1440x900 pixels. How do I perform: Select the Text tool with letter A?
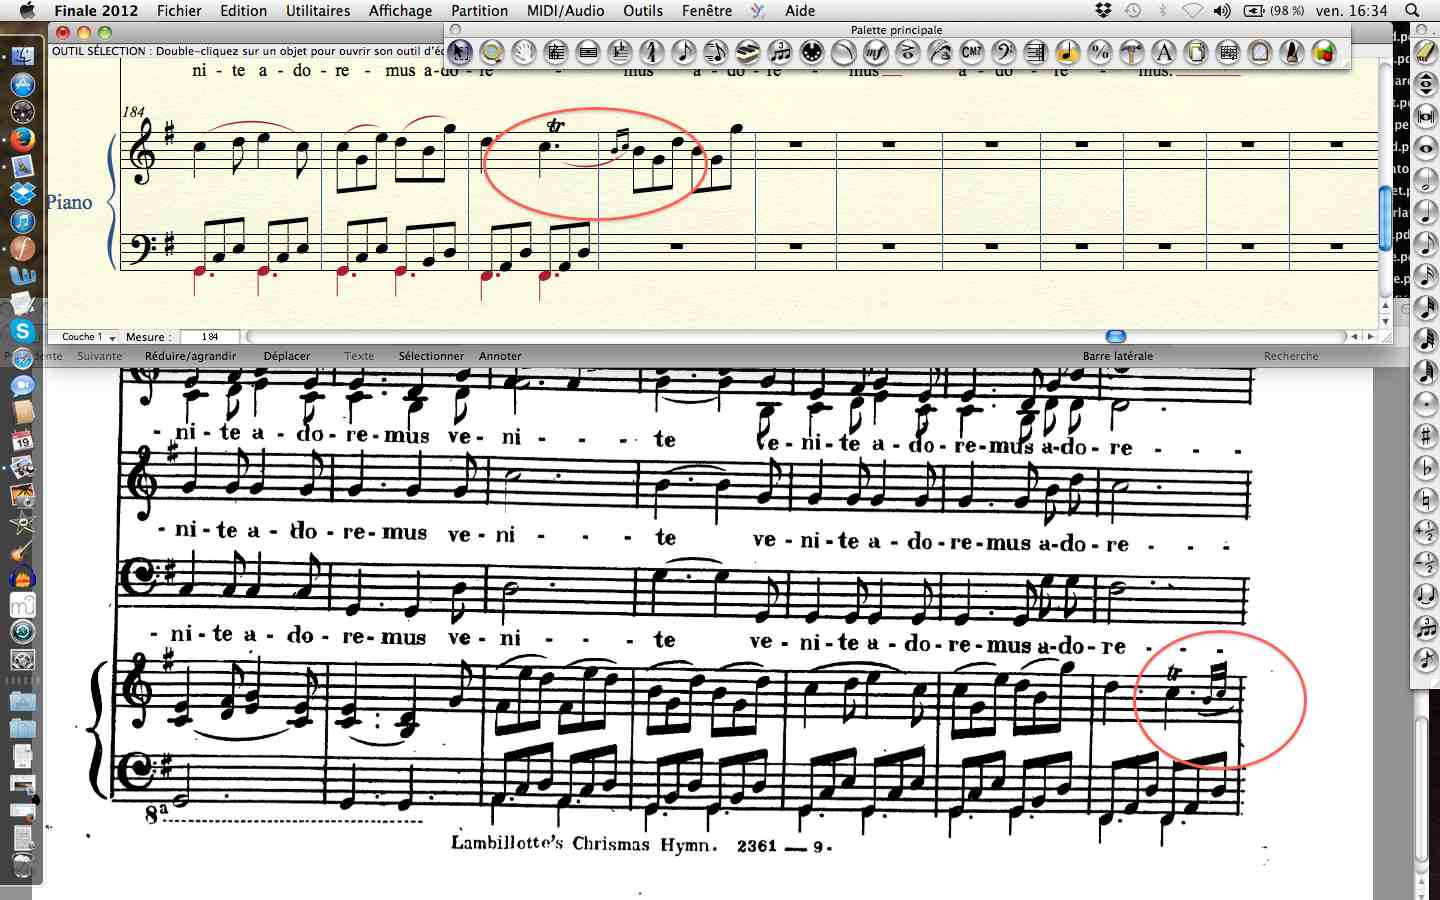click(x=1164, y=52)
